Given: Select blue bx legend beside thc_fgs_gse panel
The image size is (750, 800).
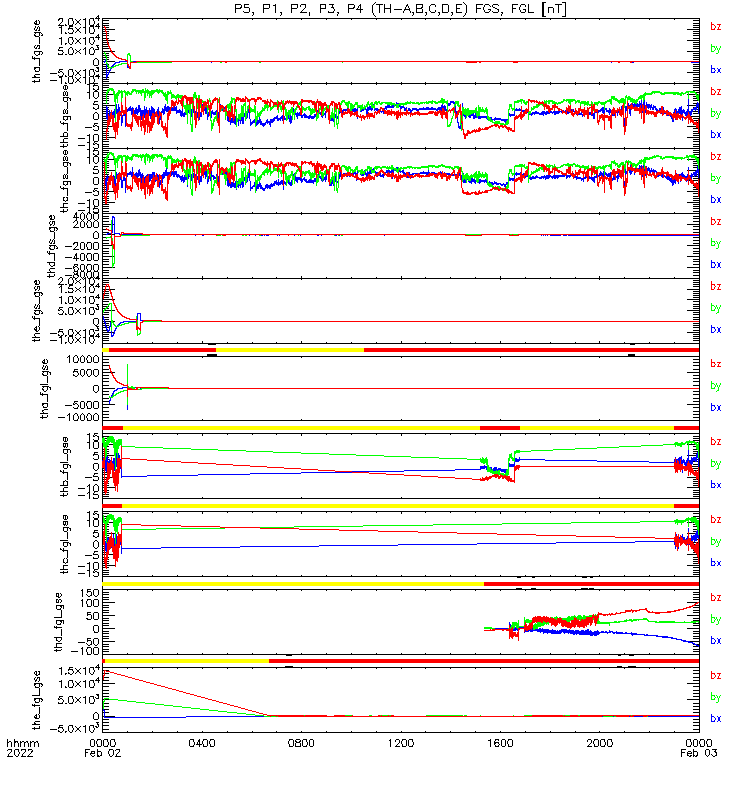Looking at the screenshot, I should click(x=715, y=199).
